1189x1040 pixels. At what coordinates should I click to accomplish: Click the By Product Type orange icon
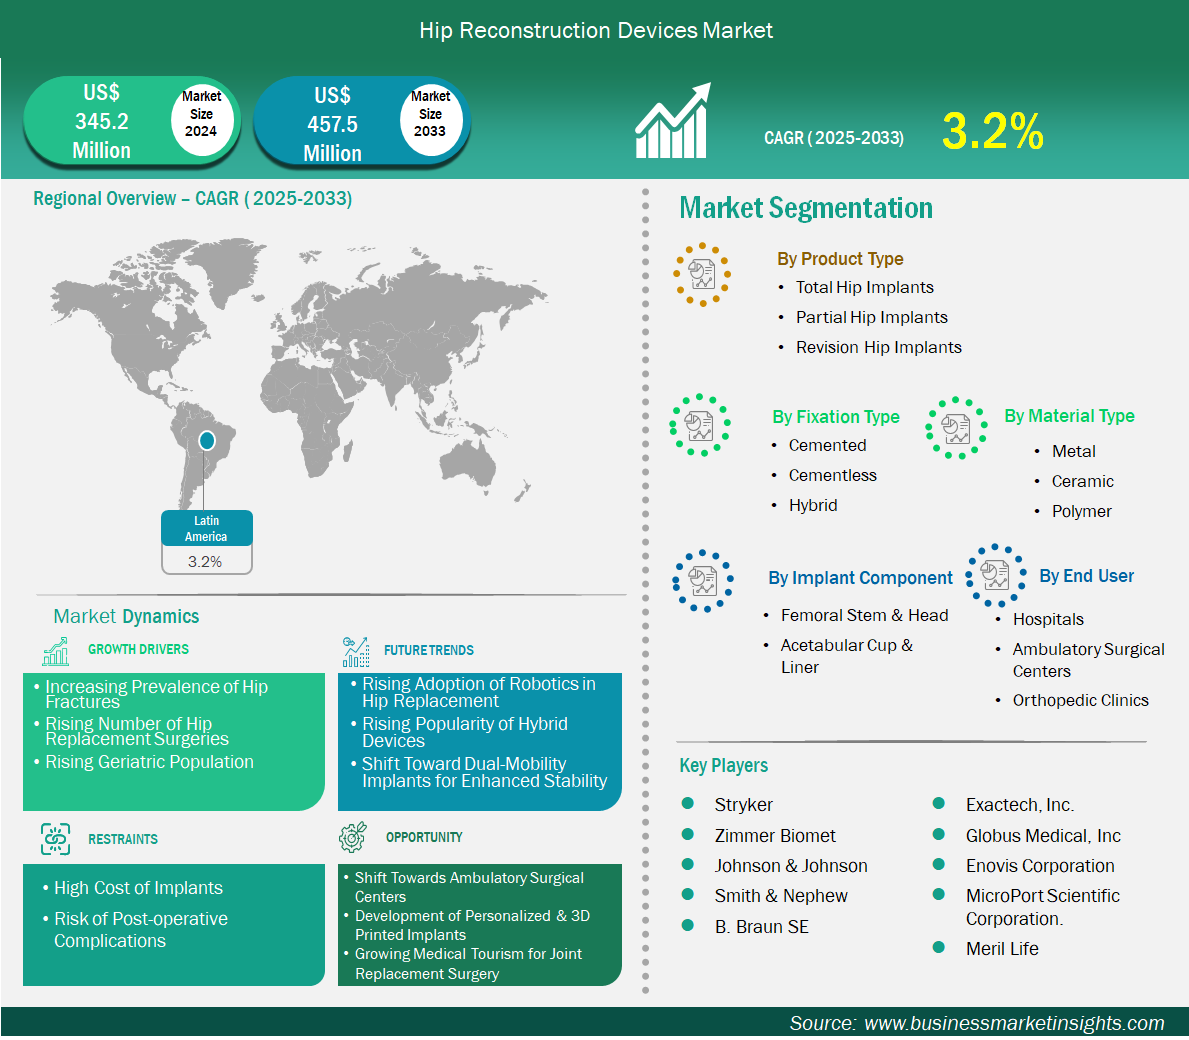click(702, 274)
